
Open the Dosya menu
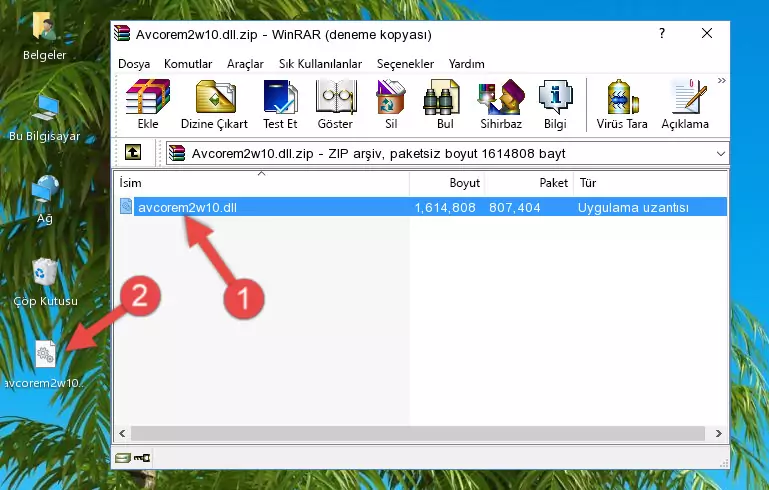point(134,64)
